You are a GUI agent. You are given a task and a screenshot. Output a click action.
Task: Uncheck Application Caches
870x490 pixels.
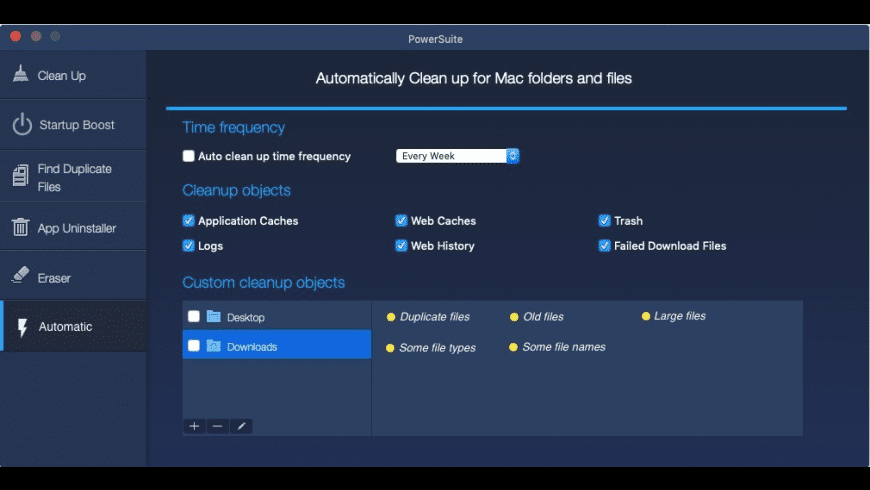point(189,220)
